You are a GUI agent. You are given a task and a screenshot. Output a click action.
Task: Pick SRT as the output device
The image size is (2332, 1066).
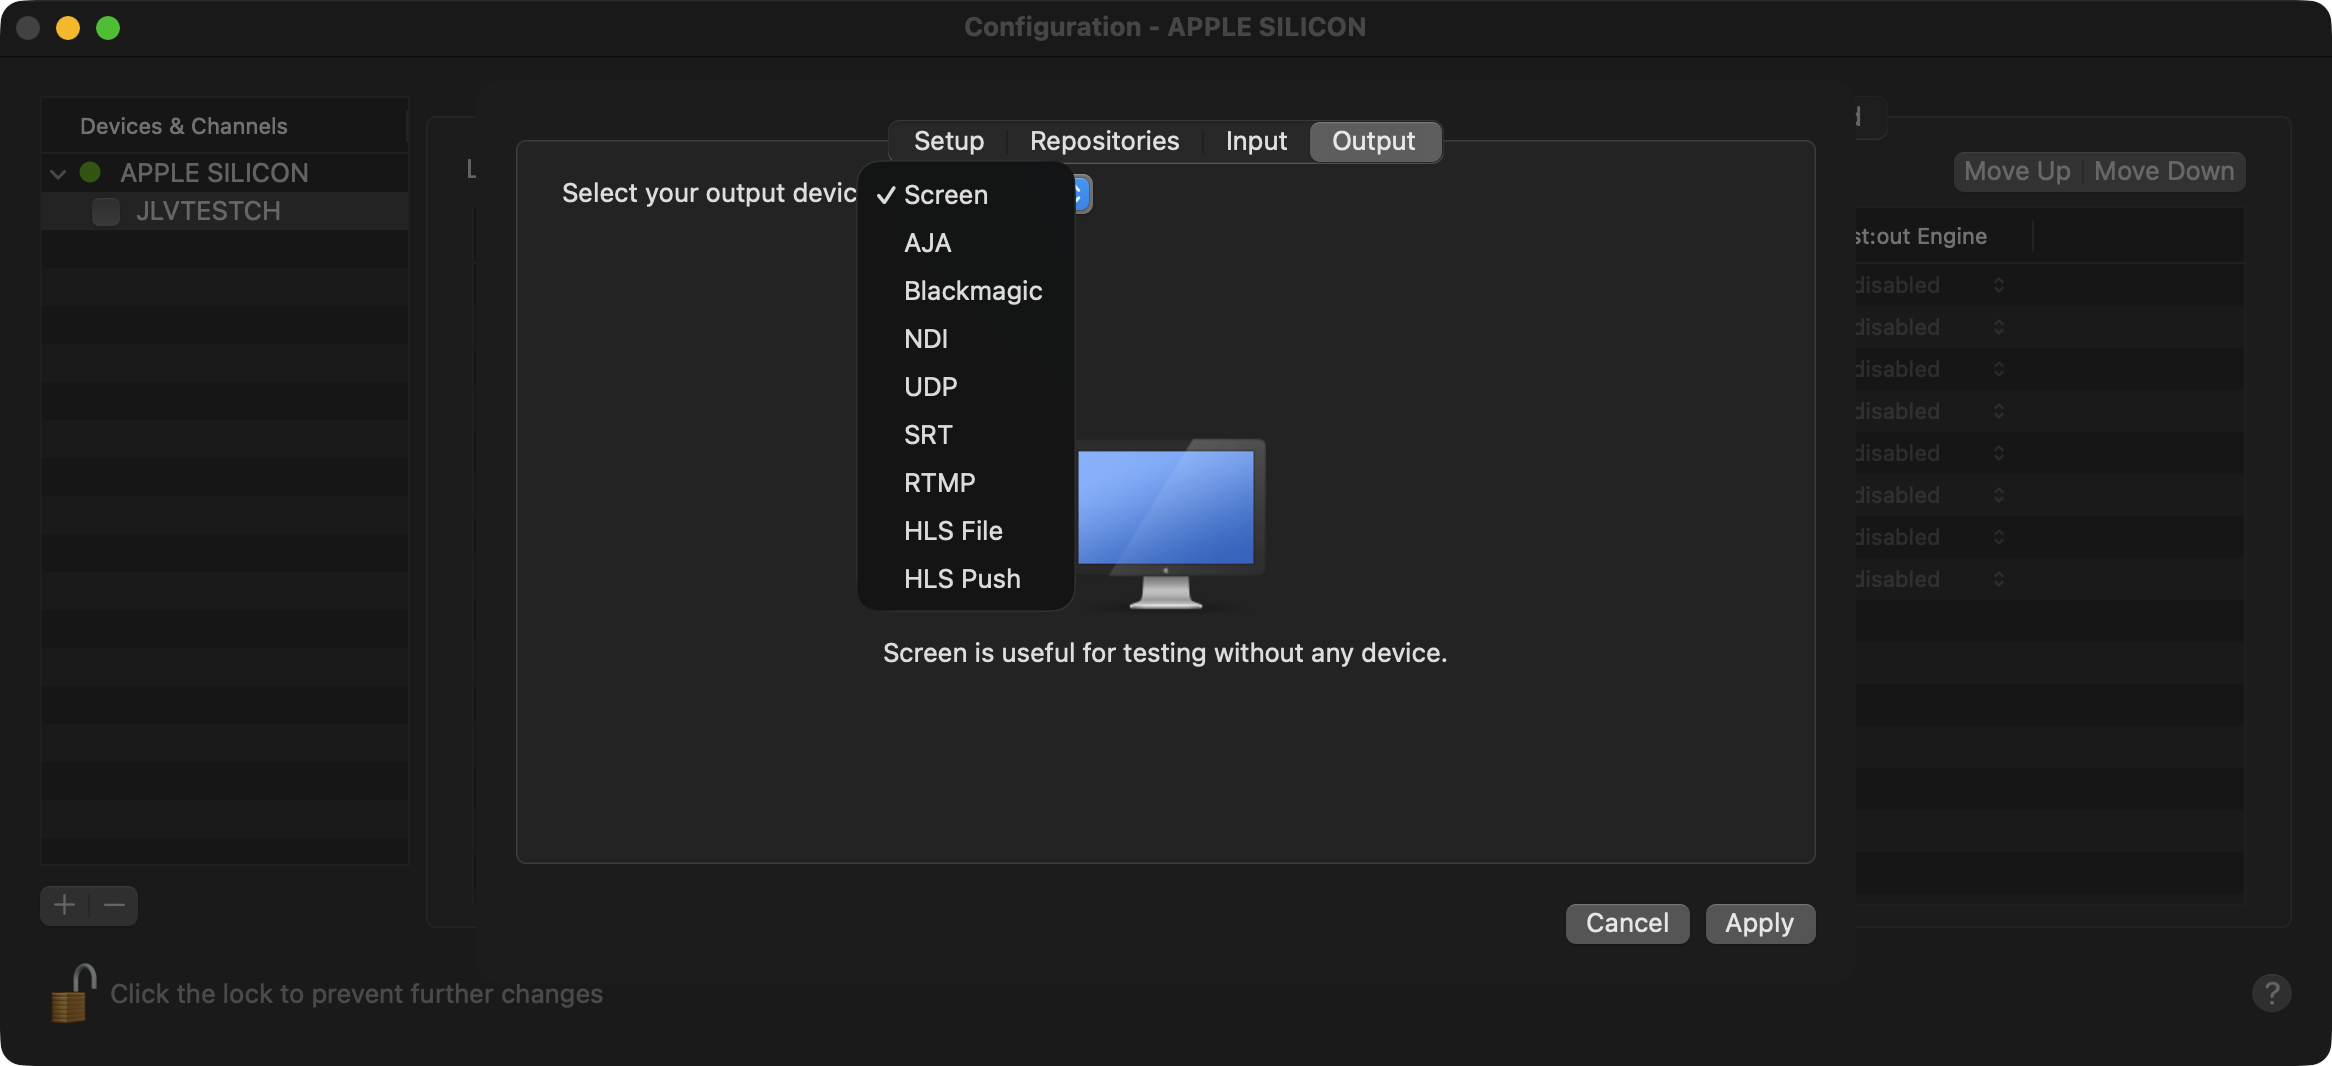[928, 435]
